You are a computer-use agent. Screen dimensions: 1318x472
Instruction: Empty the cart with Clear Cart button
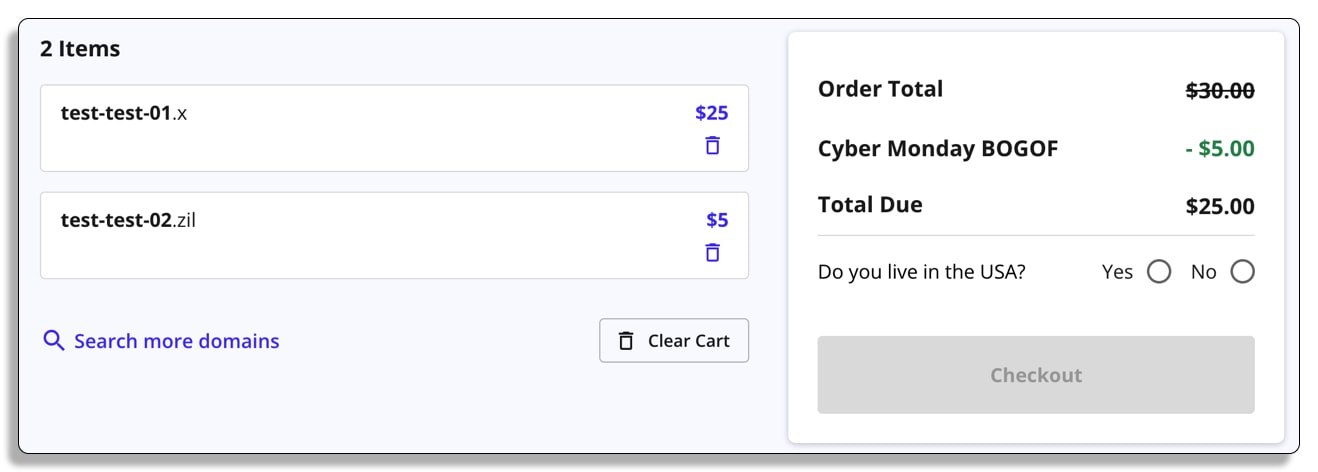click(674, 341)
